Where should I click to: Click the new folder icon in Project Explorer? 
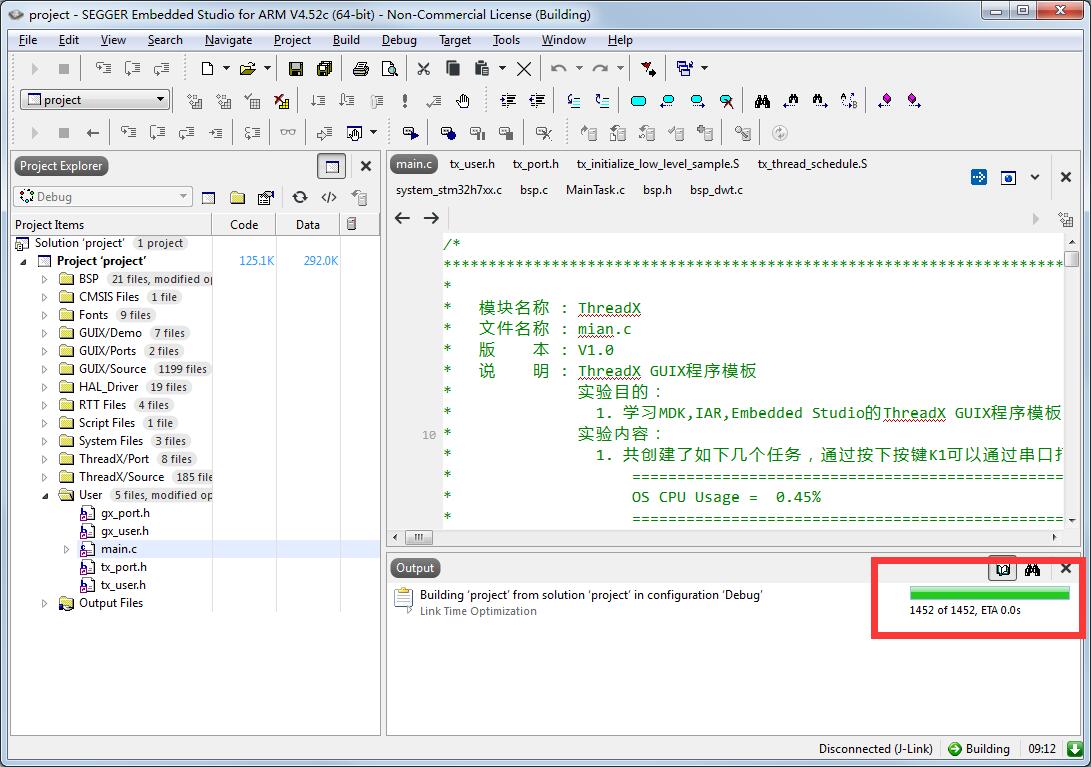coord(237,198)
